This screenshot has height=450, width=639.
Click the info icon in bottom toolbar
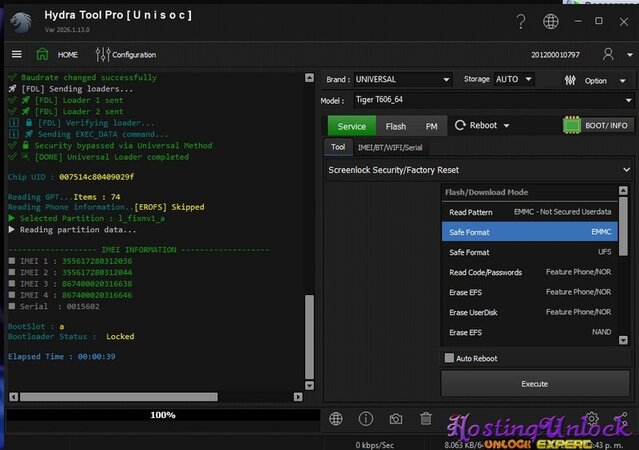366,419
